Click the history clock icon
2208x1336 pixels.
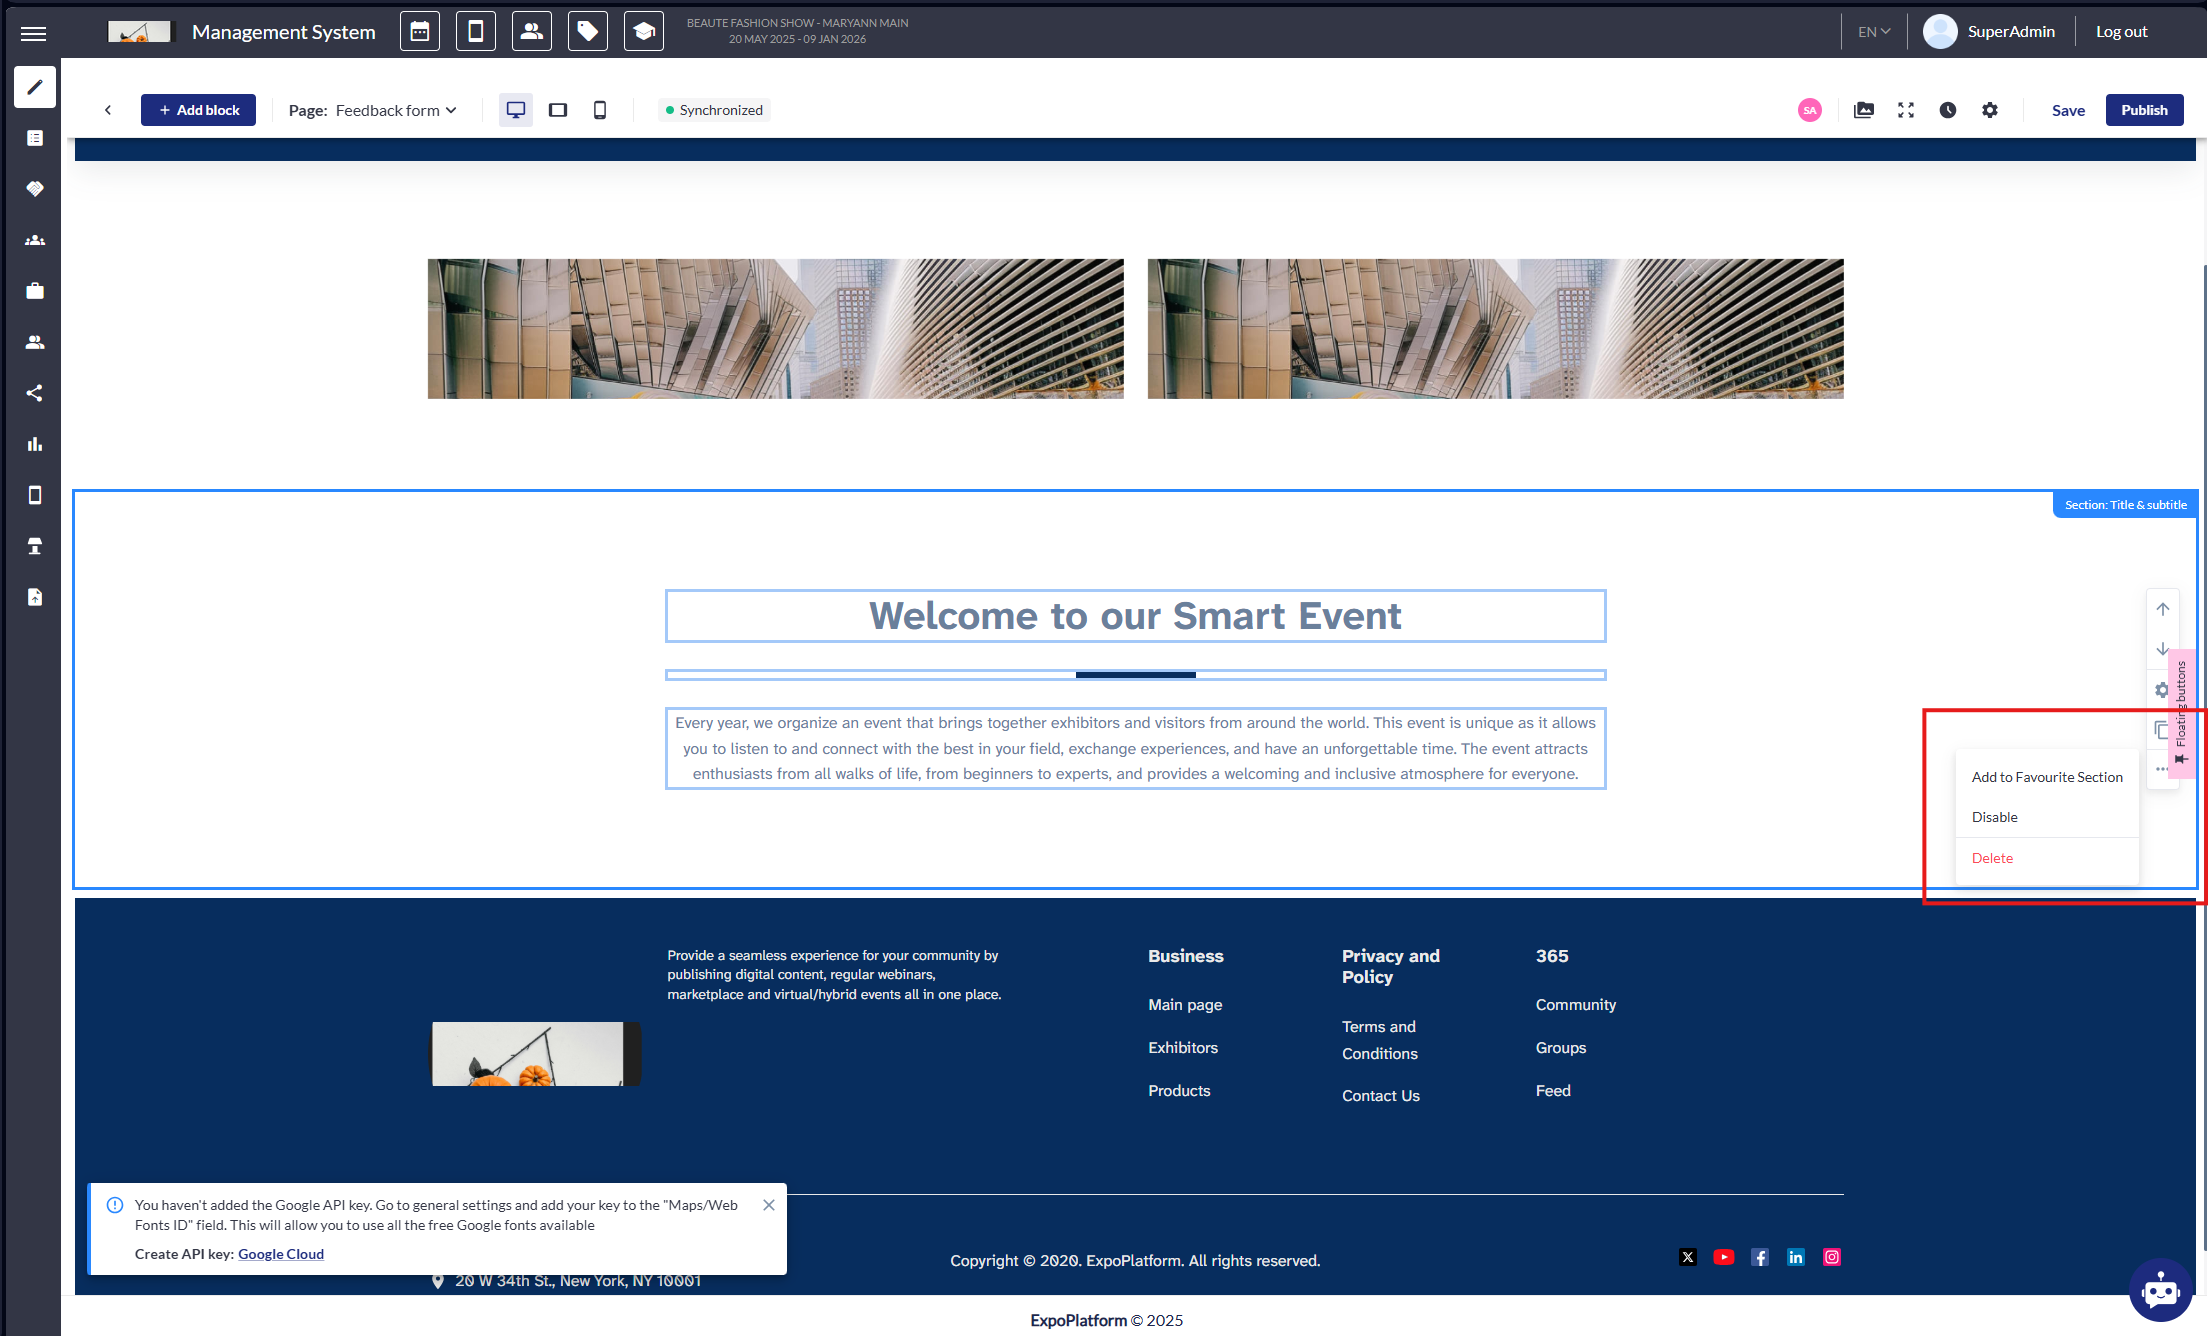1947,110
